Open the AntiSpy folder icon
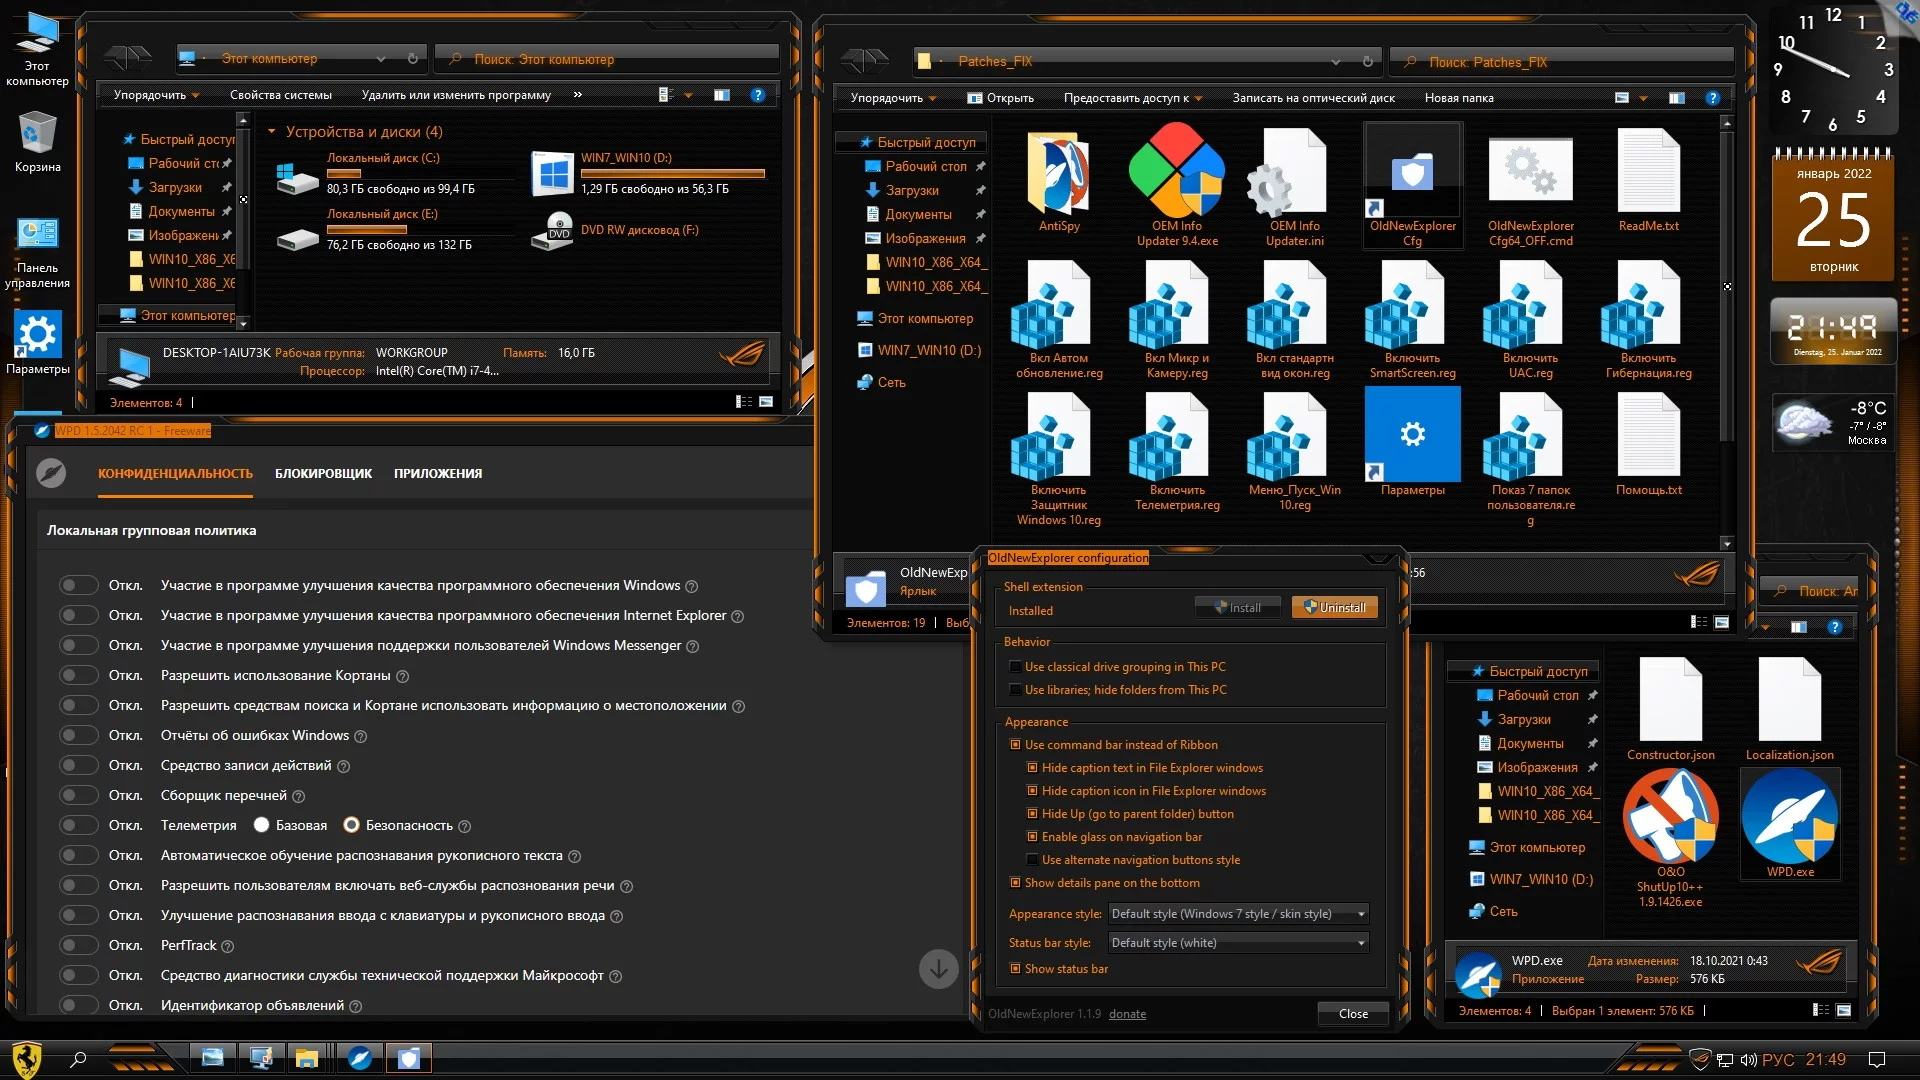Viewport: 1920px width, 1080px height. [x=1058, y=174]
